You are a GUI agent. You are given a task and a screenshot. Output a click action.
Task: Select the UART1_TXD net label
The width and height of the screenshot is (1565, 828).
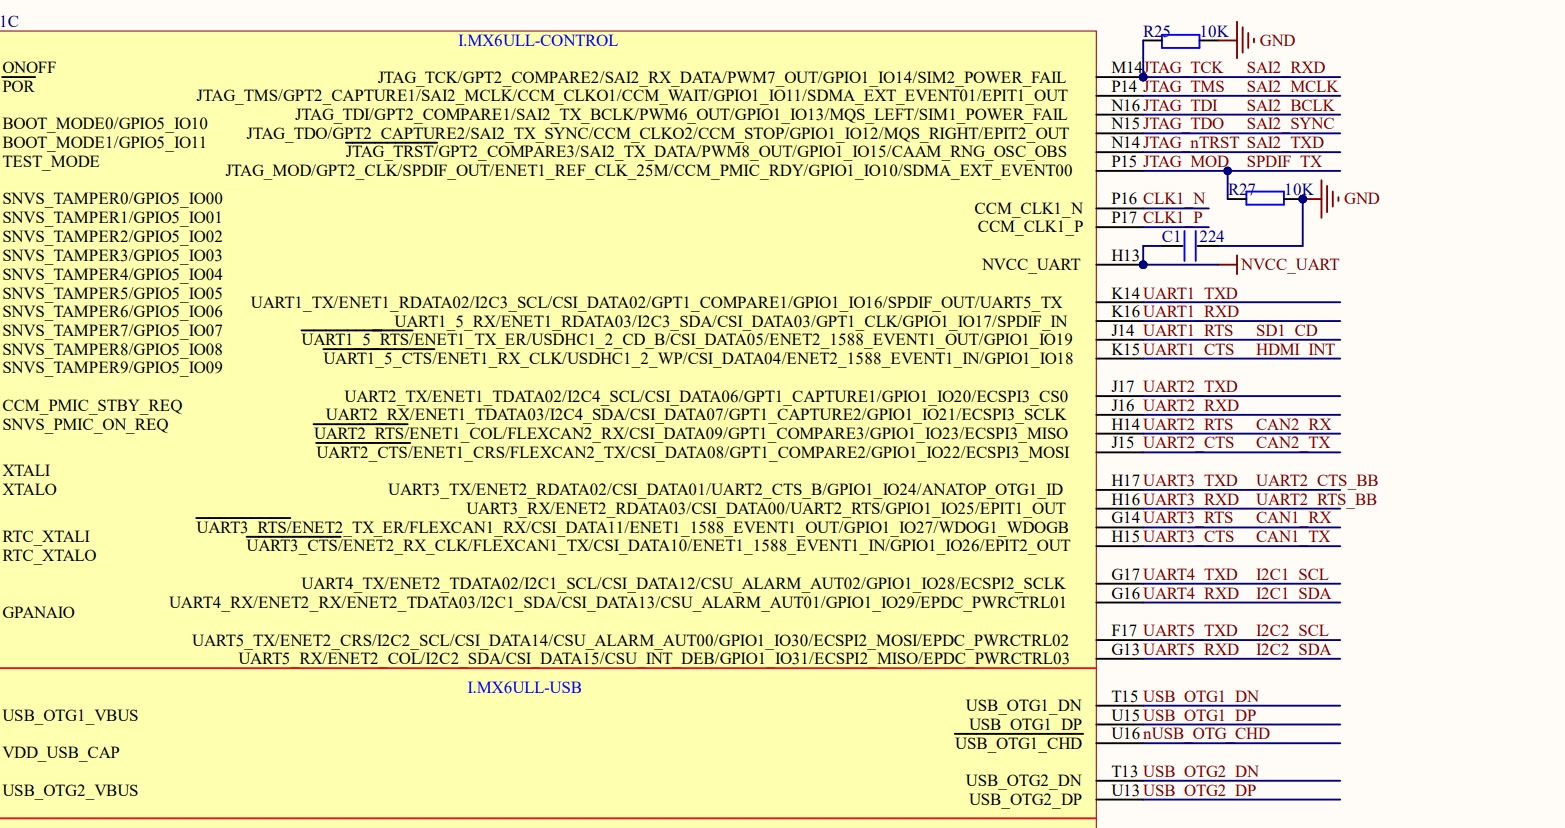(x=1190, y=293)
